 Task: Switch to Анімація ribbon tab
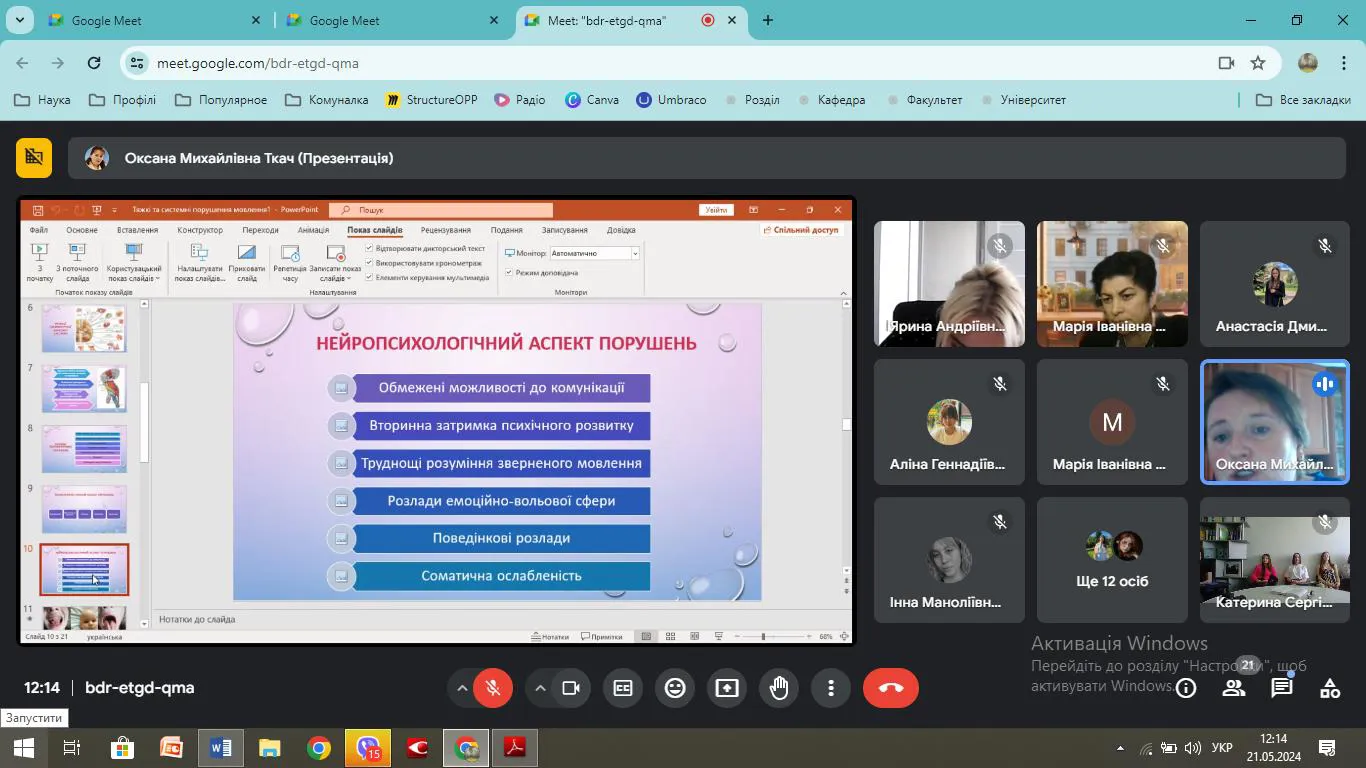313,230
